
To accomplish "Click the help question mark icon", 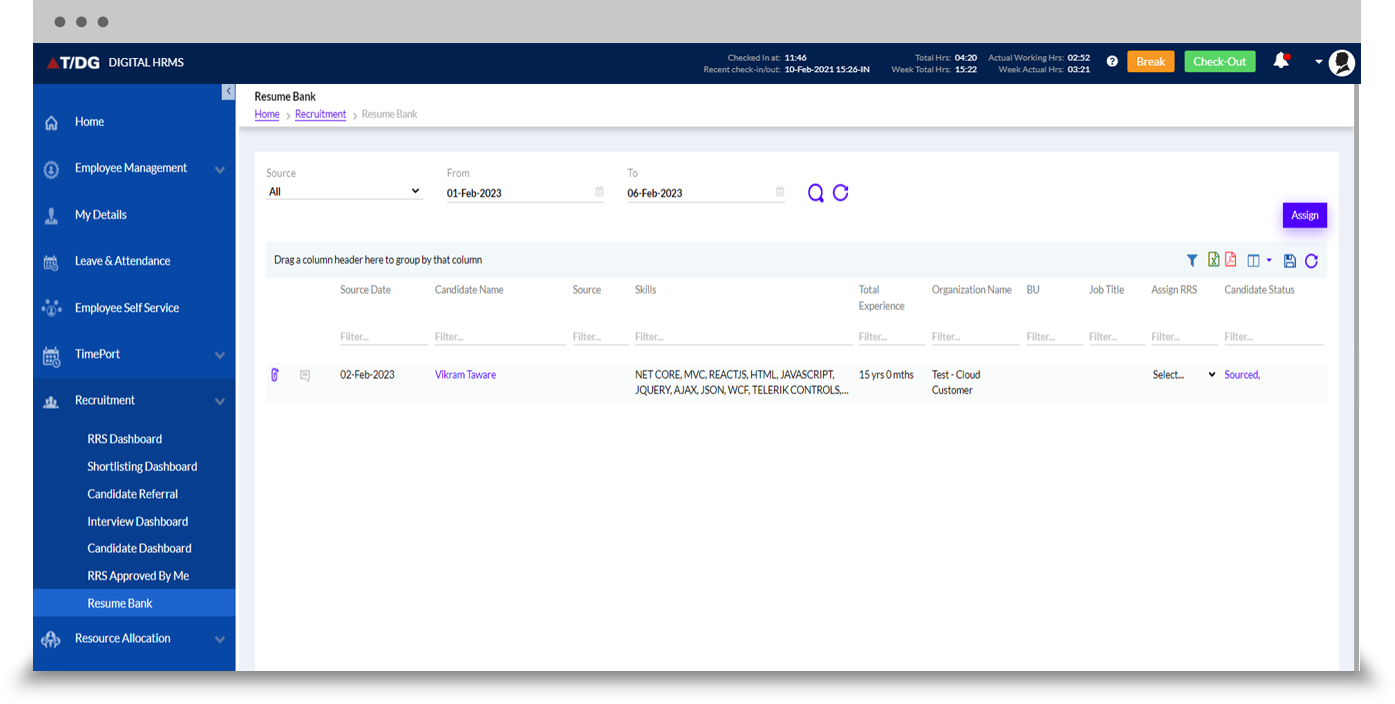I will pos(1112,62).
